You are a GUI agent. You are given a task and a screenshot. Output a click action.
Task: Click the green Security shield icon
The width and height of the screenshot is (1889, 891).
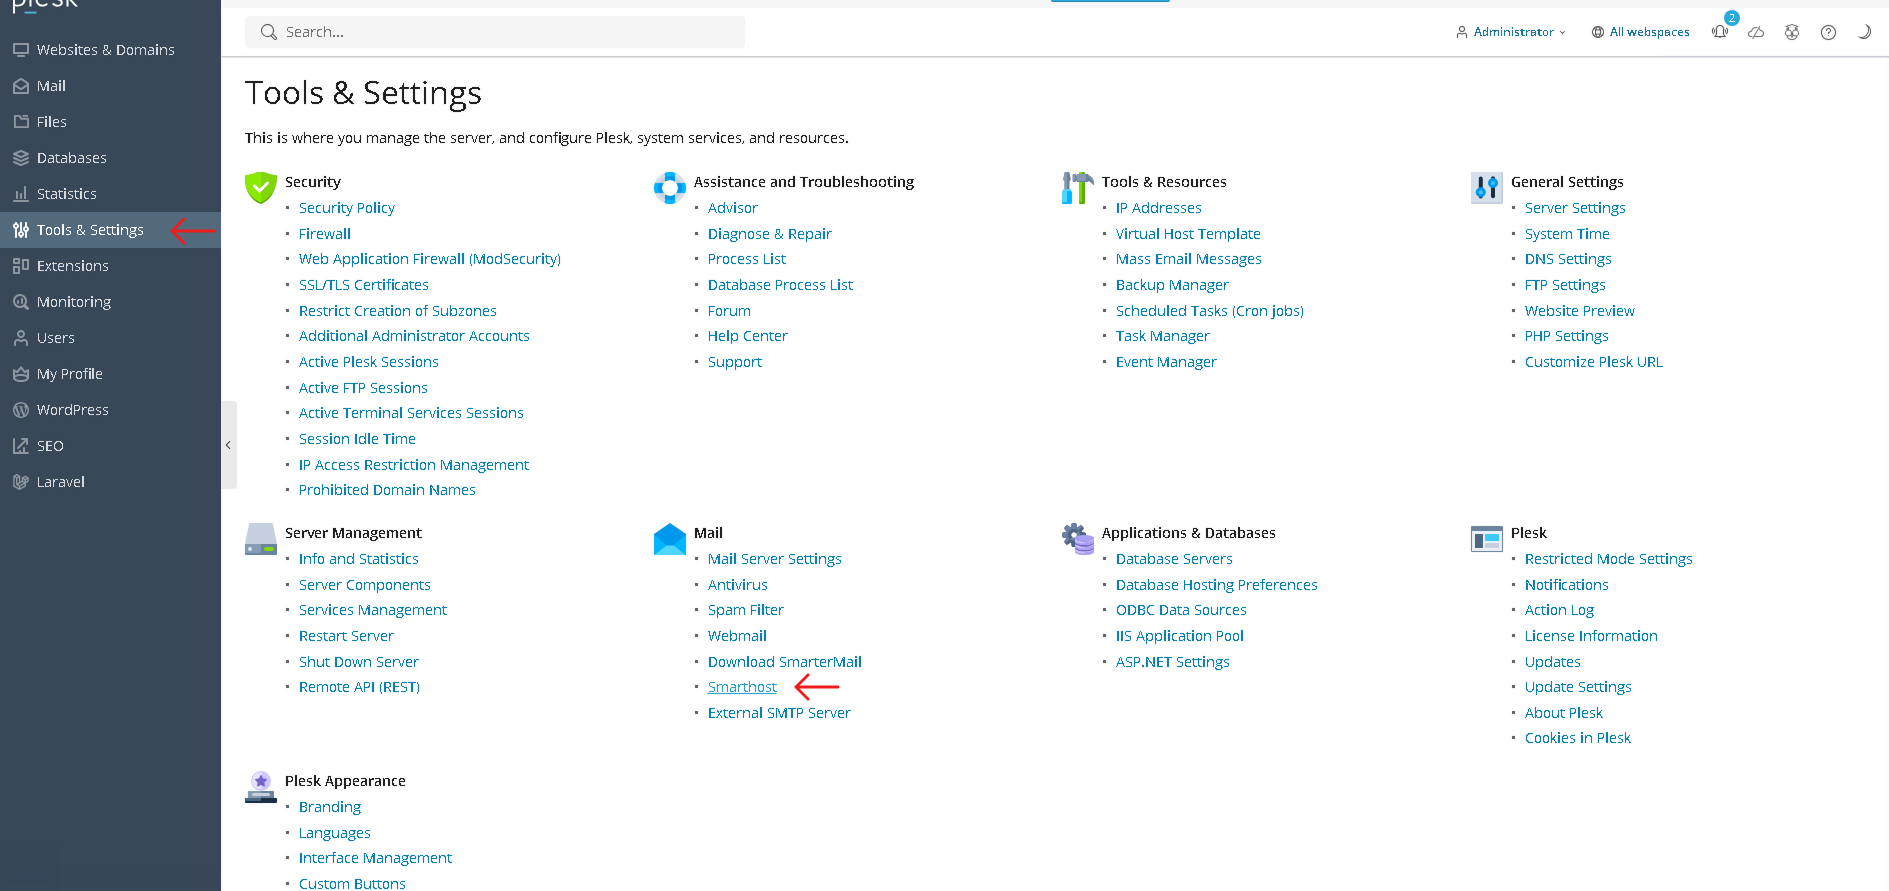[261, 187]
